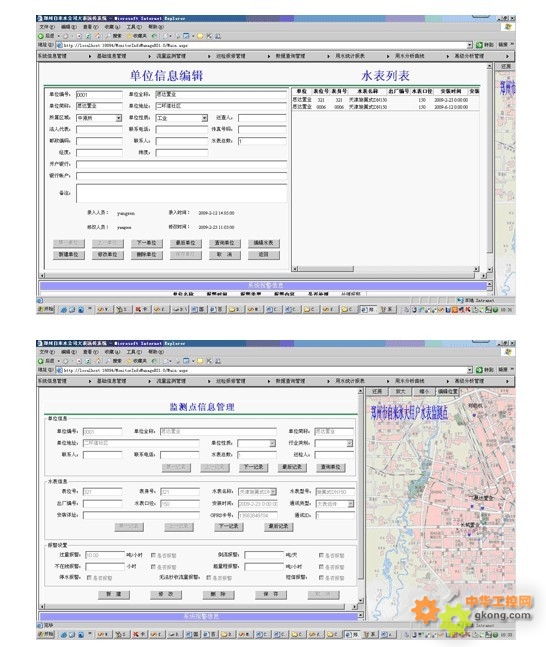Open 流量监测管理 menu in the upper window
The image size is (546, 647).
pos(171,56)
